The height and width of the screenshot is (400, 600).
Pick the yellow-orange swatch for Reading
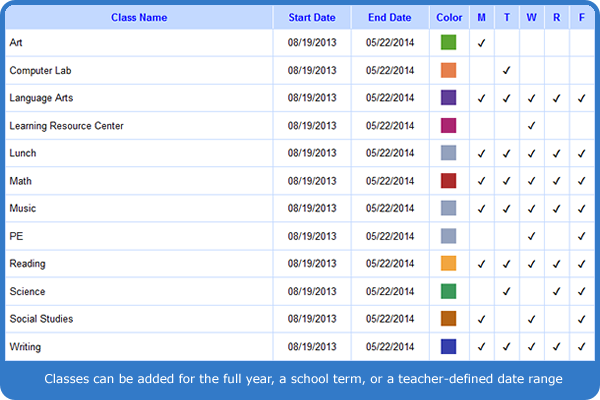pyautogui.click(x=448, y=263)
